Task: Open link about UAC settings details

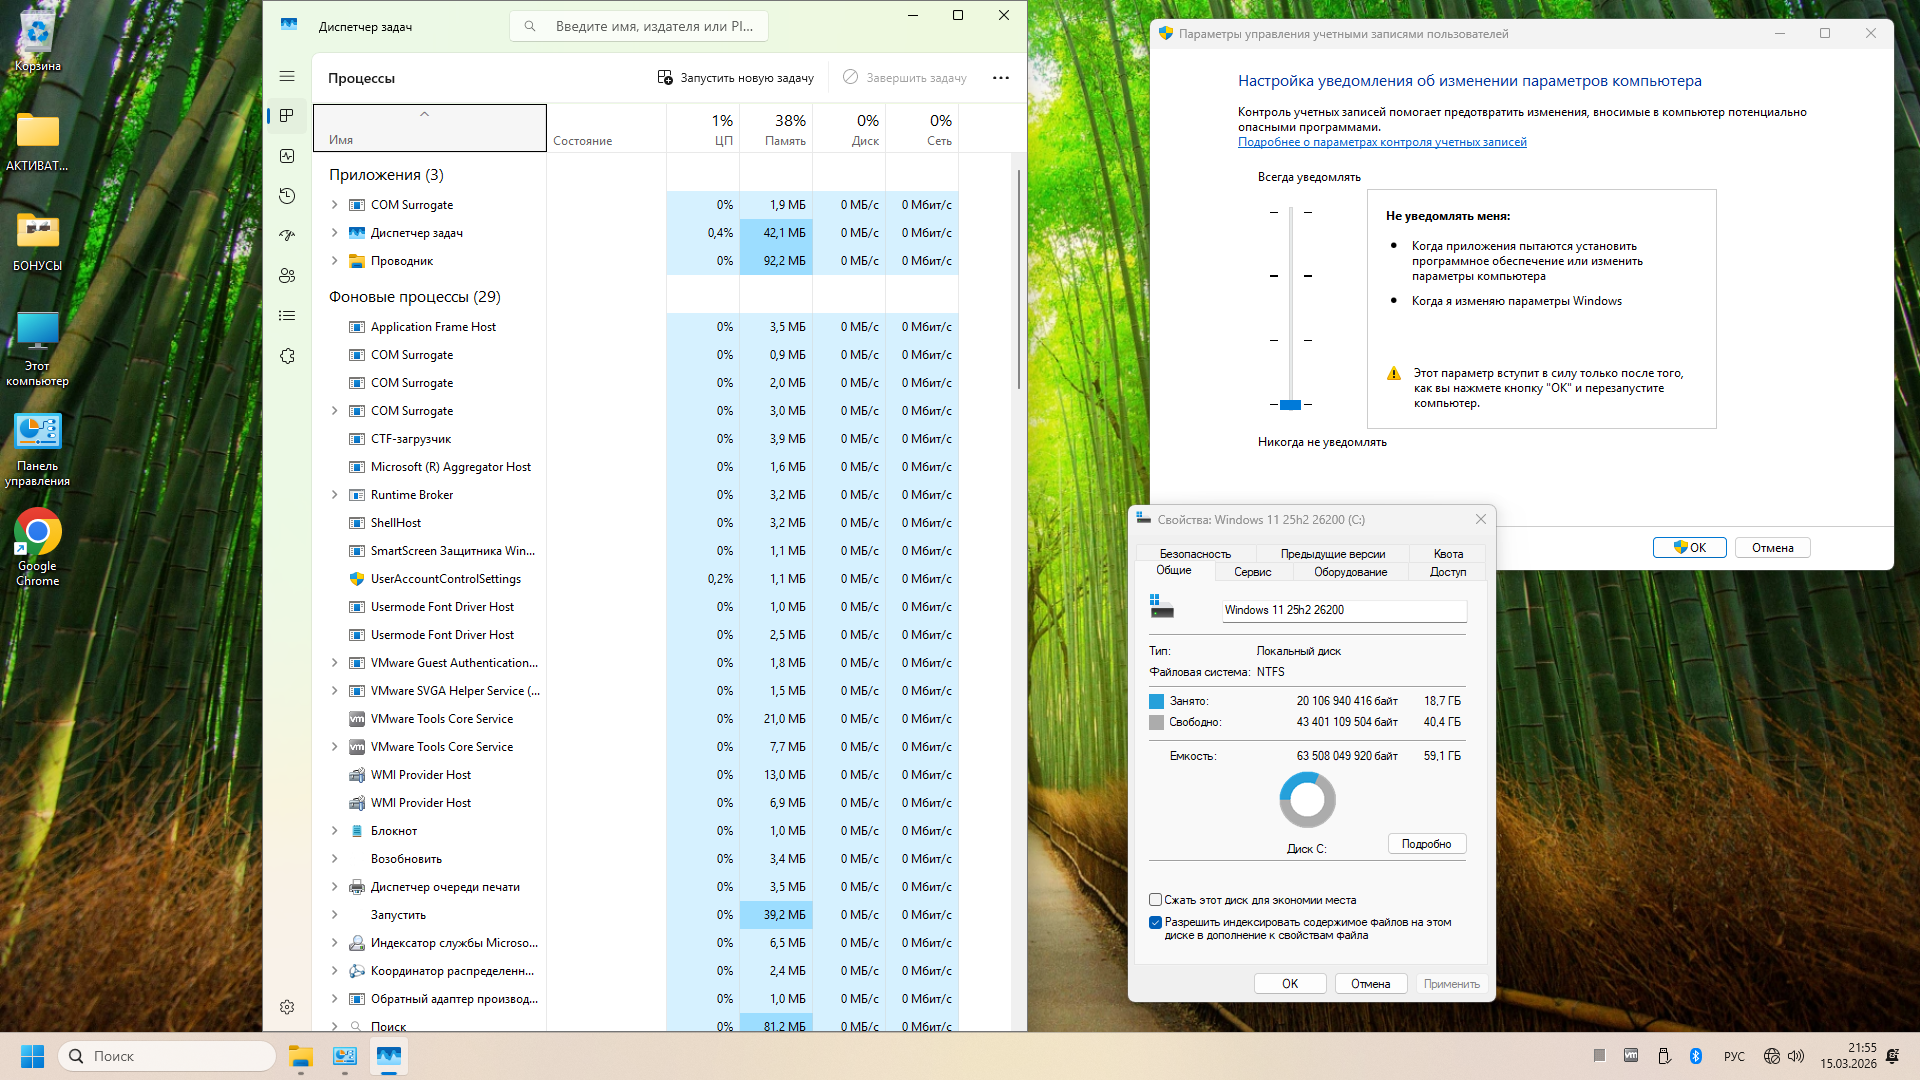Action: pyautogui.click(x=1382, y=142)
